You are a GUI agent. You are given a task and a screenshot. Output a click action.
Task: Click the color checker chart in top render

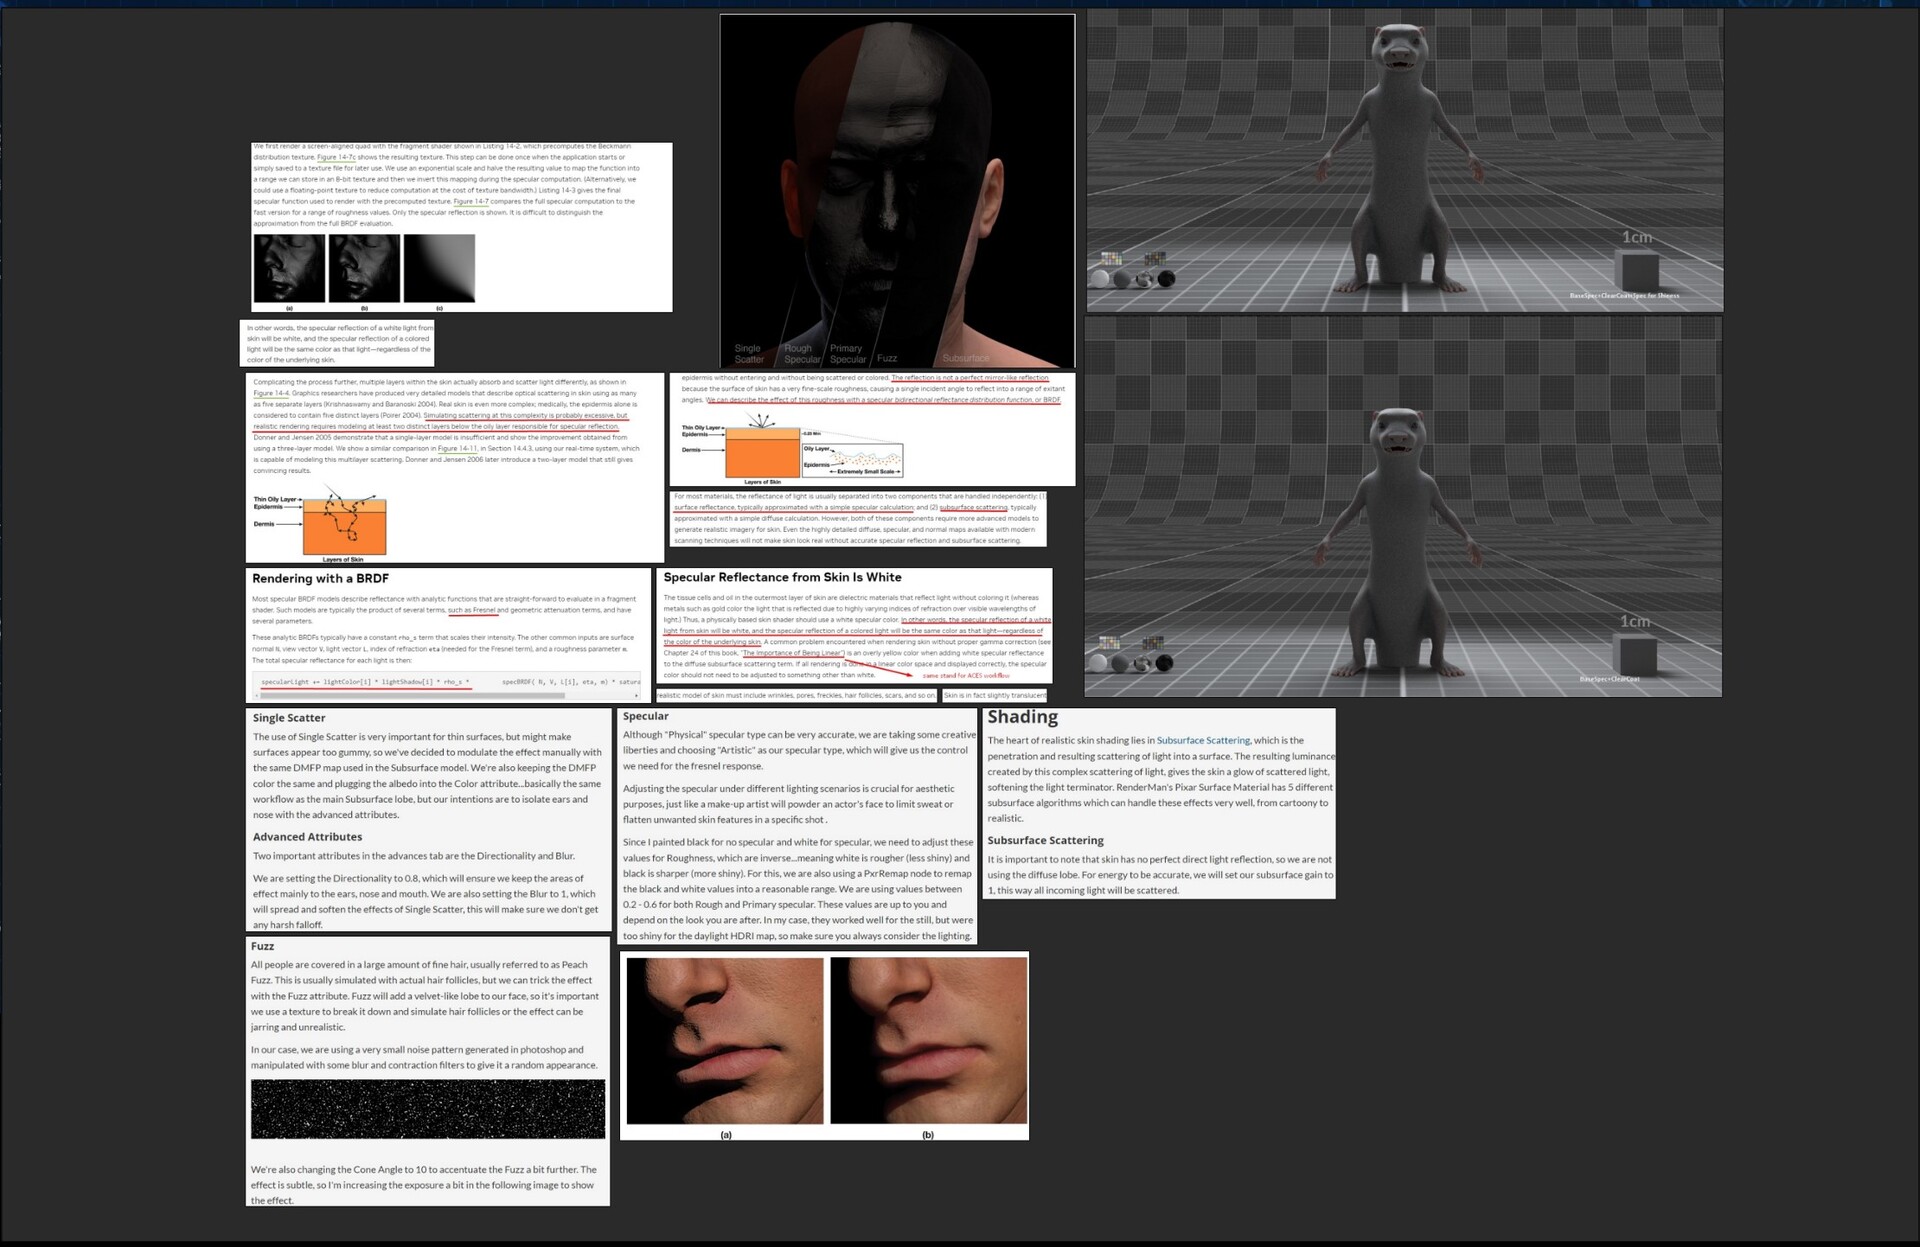(x=1111, y=259)
